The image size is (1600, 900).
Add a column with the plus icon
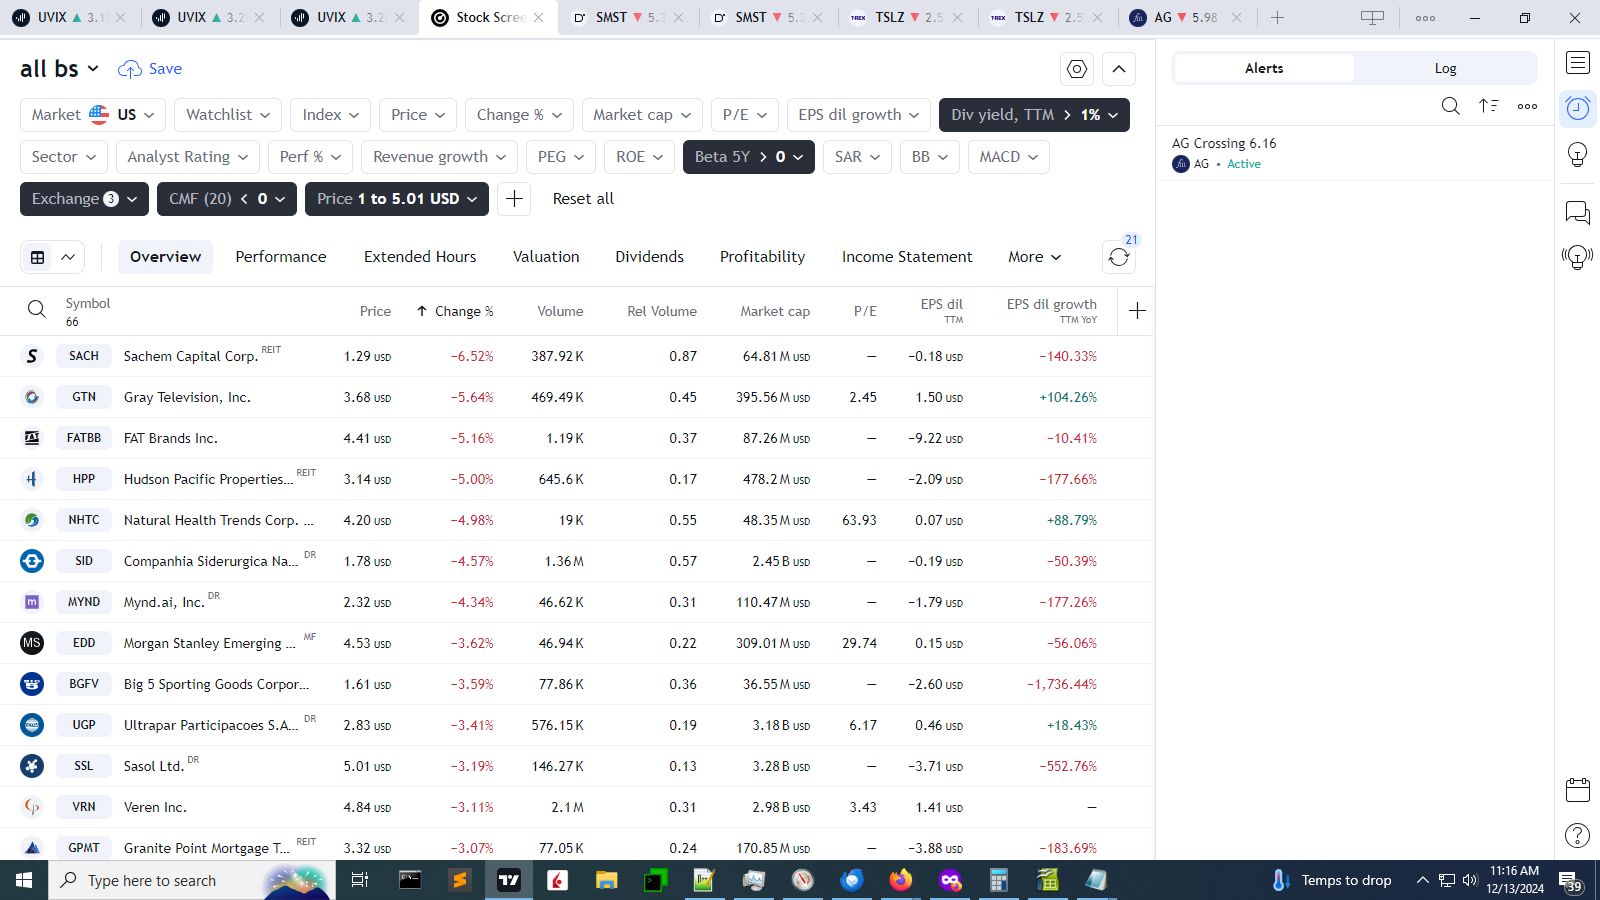pyautogui.click(x=1137, y=311)
